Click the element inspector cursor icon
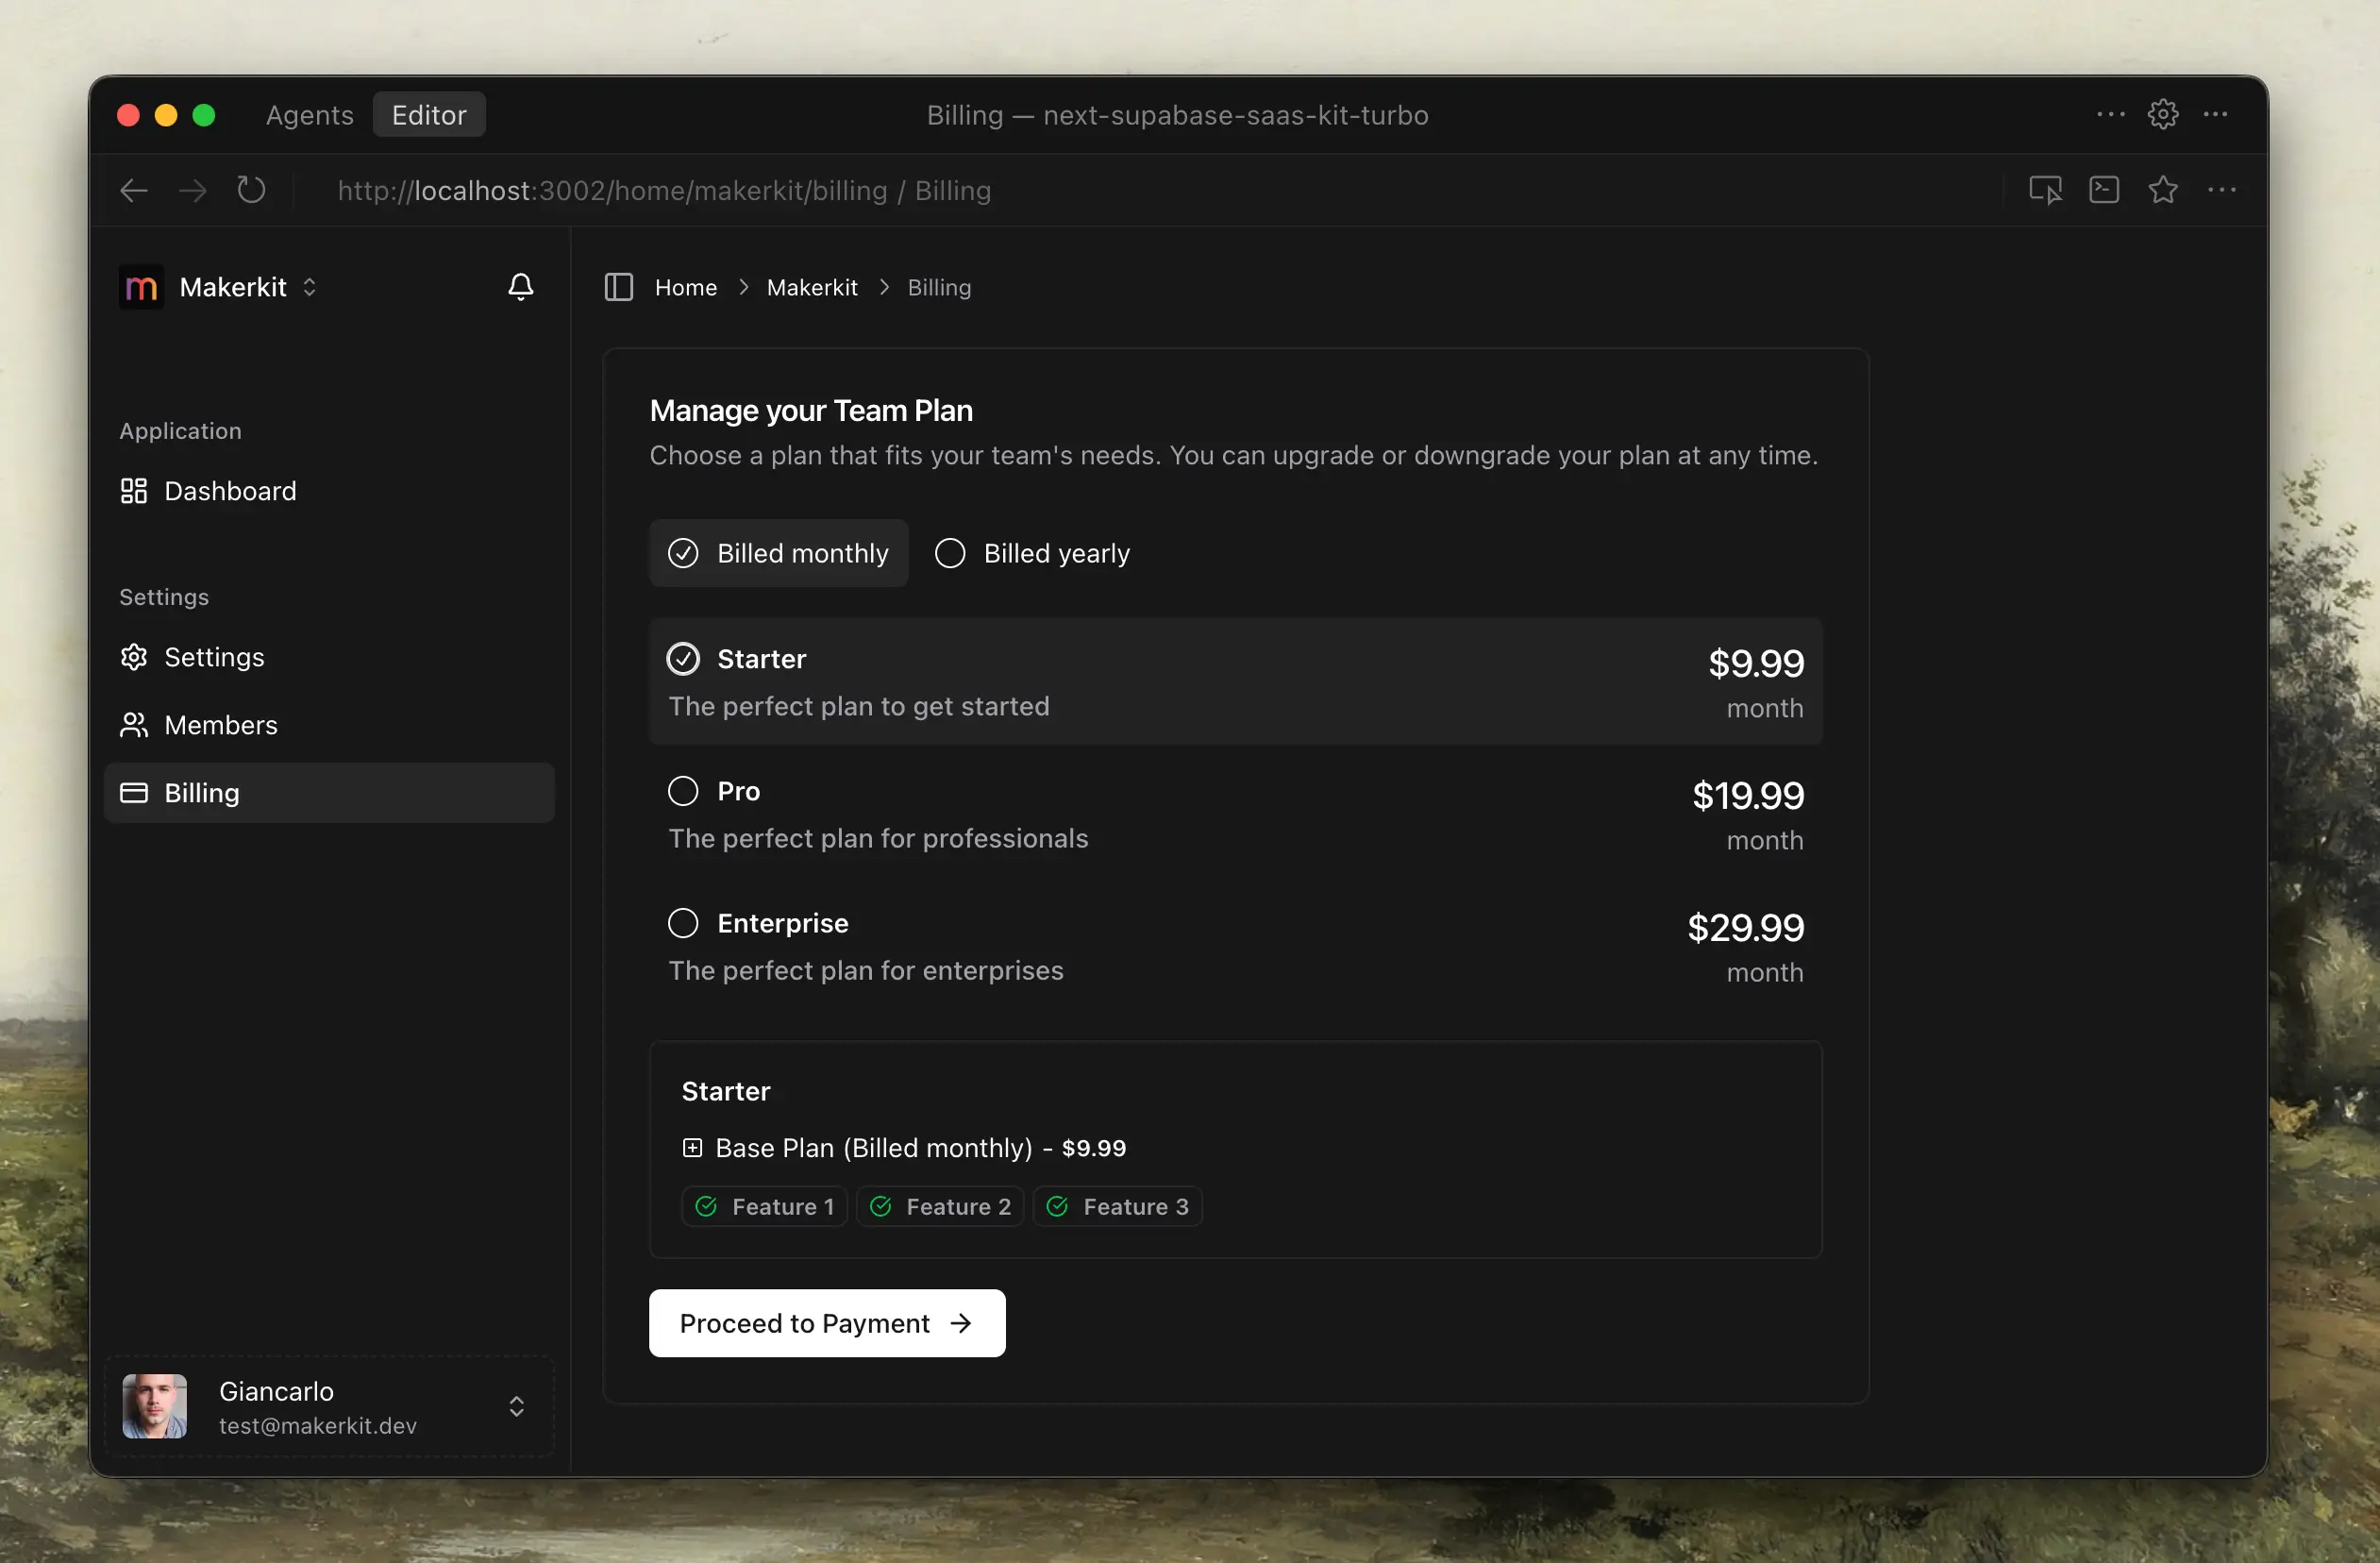The width and height of the screenshot is (2380, 1563). pyautogui.click(x=2044, y=190)
